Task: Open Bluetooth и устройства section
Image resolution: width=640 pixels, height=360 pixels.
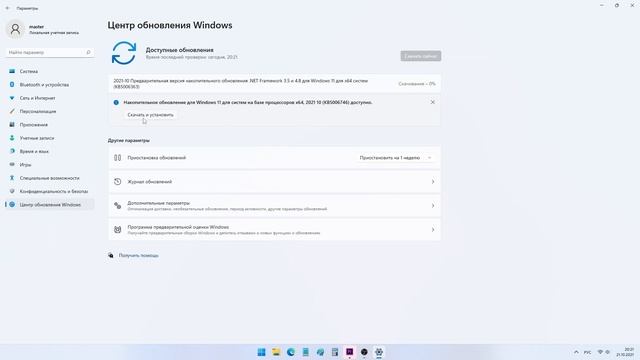Action: tap(49, 85)
